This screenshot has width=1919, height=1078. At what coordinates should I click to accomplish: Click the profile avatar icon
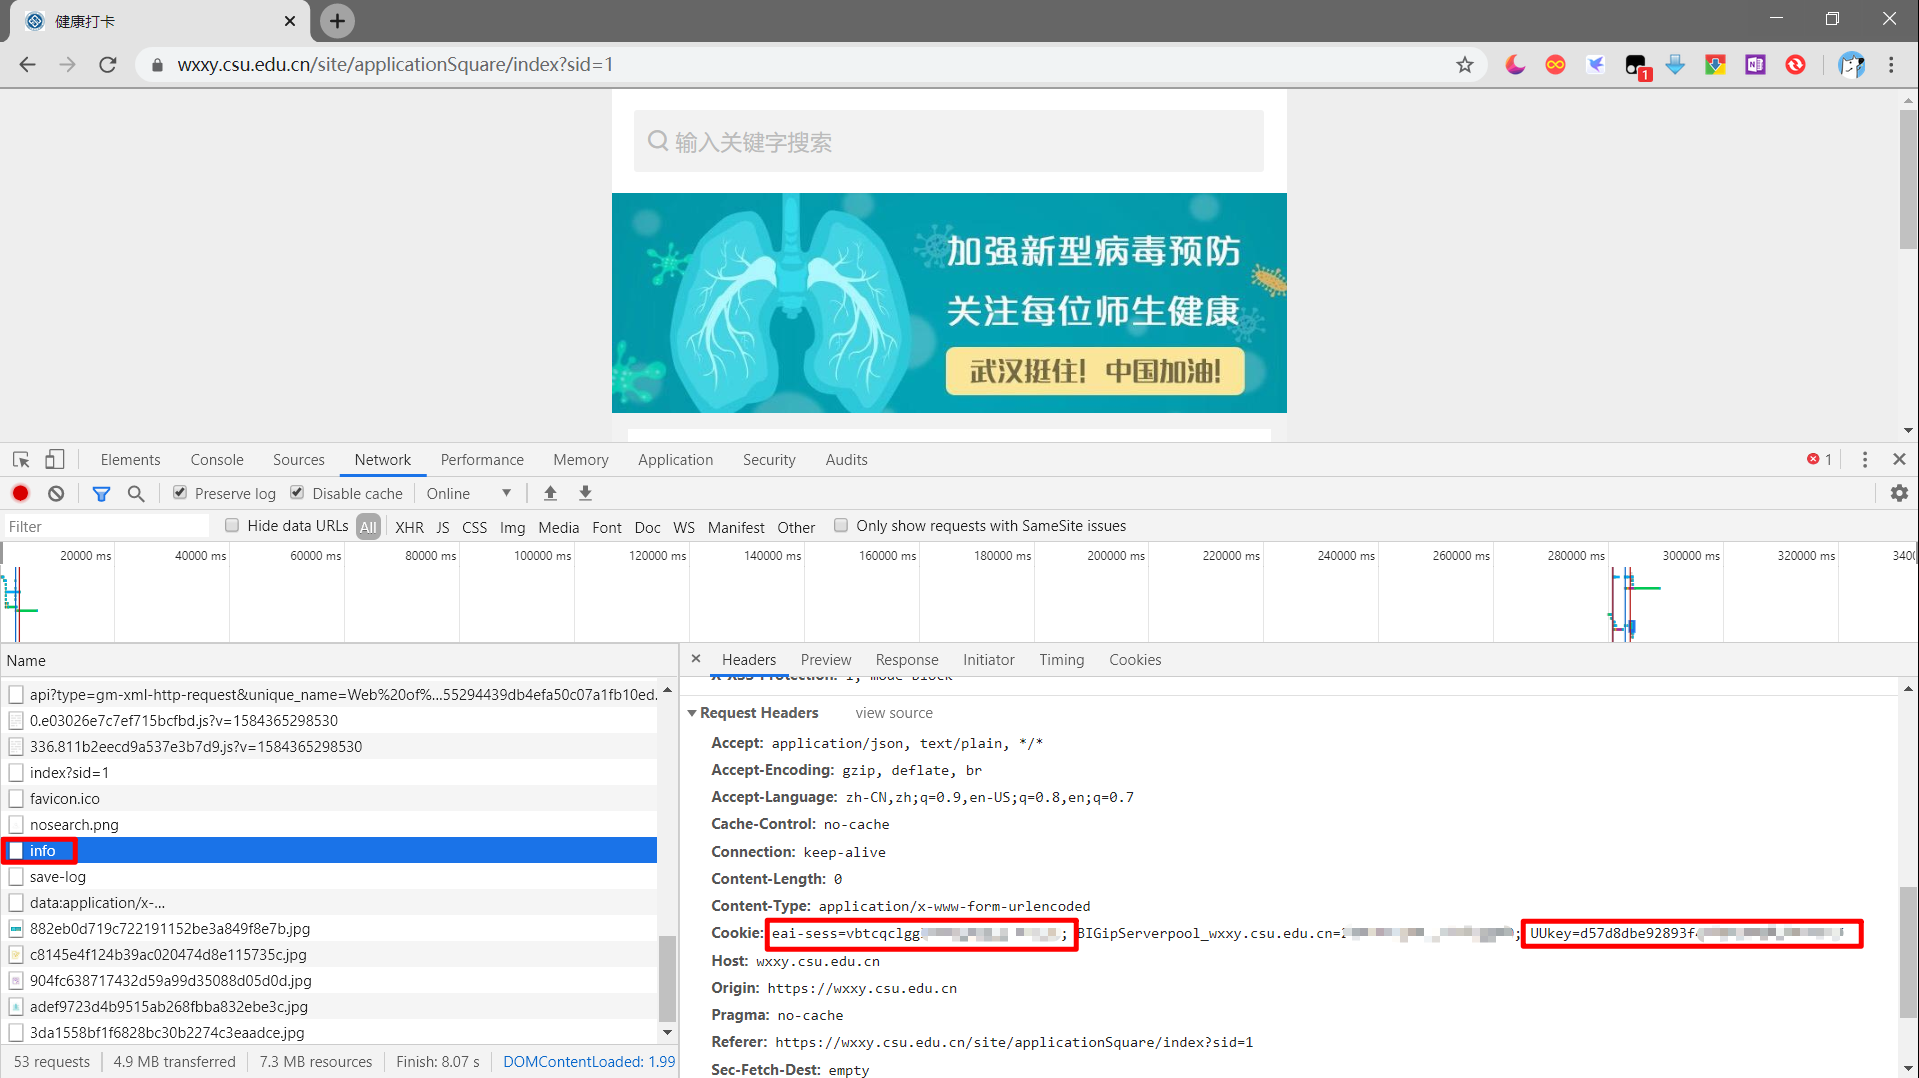coord(1851,65)
